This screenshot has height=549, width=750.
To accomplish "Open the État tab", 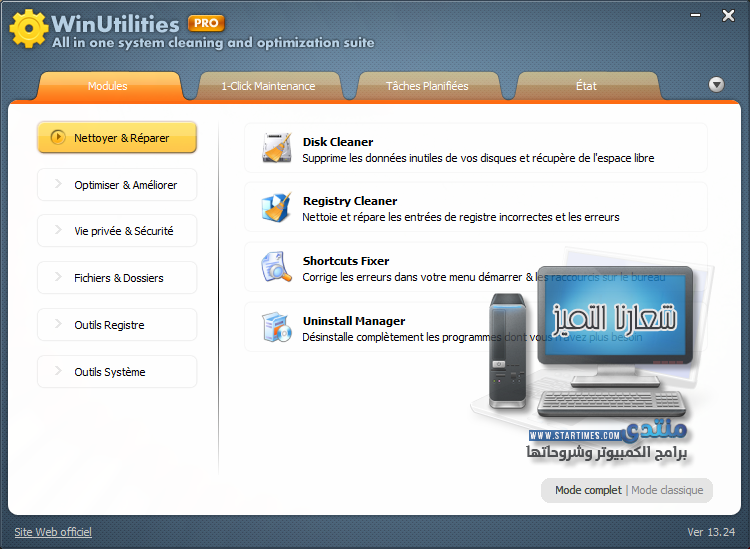I will [x=586, y=86].
